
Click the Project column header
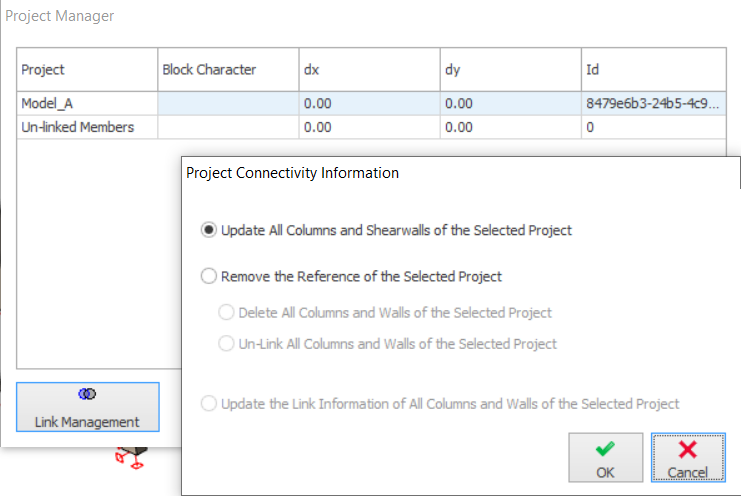87,70
